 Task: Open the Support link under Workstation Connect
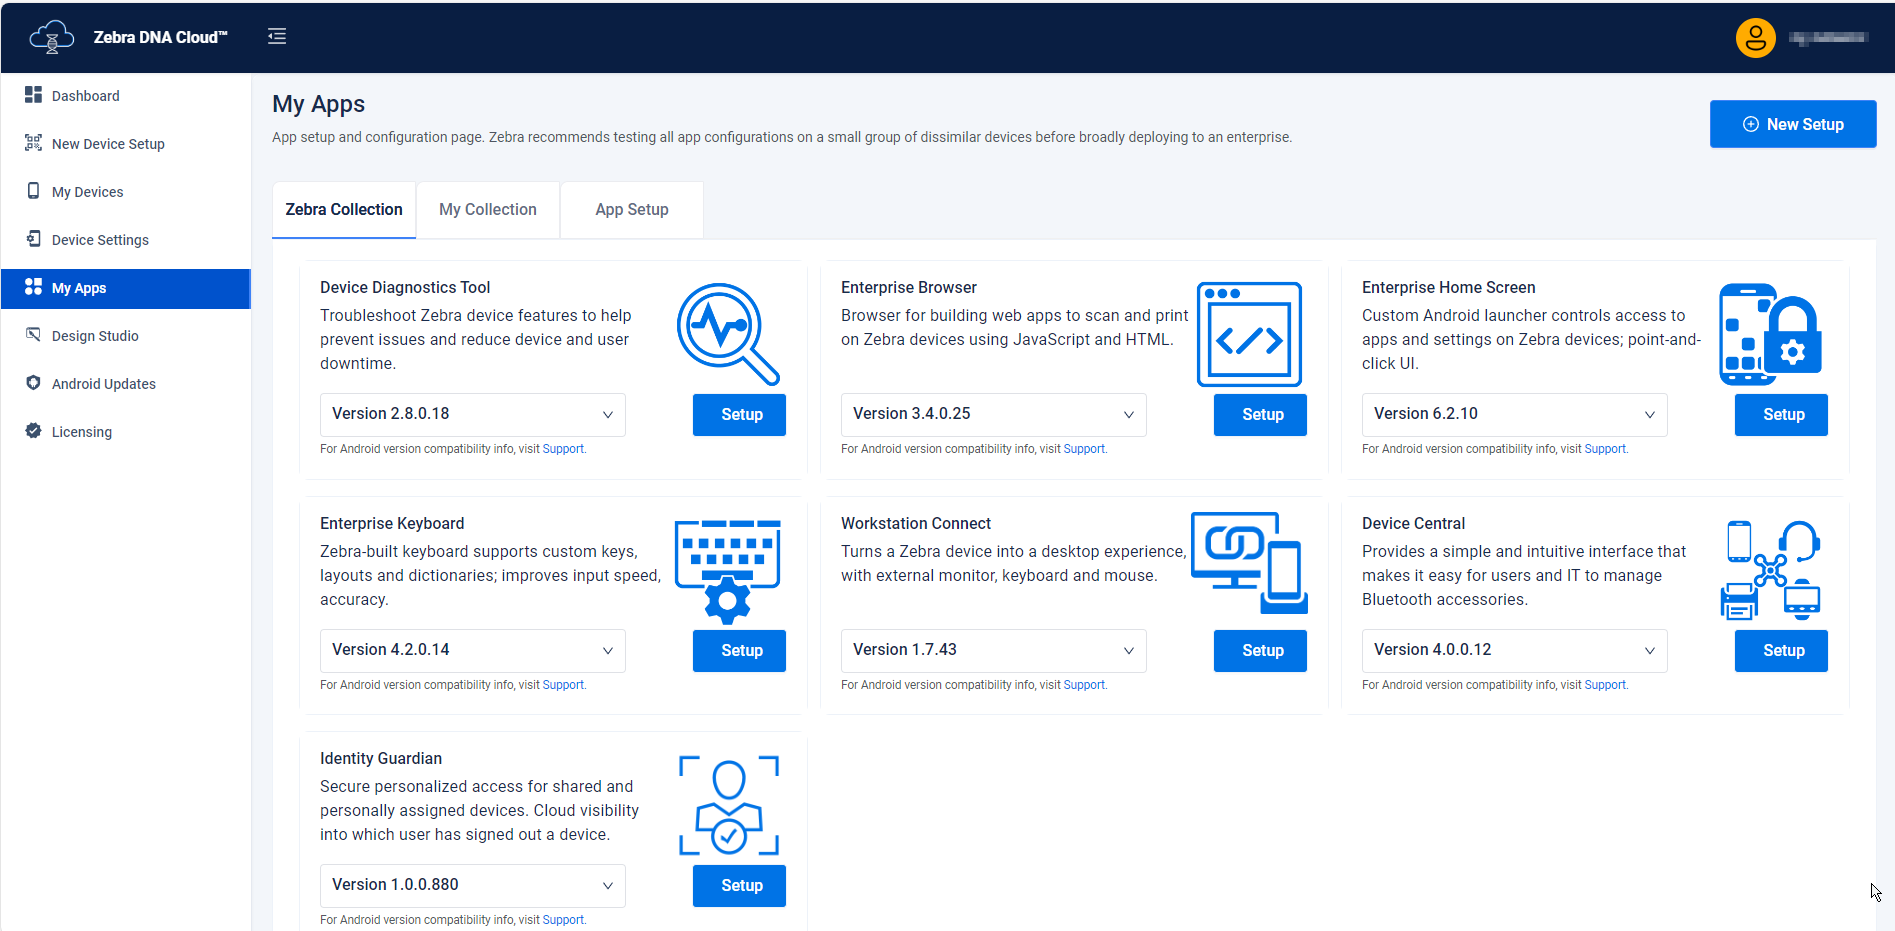pos(1084,685)
